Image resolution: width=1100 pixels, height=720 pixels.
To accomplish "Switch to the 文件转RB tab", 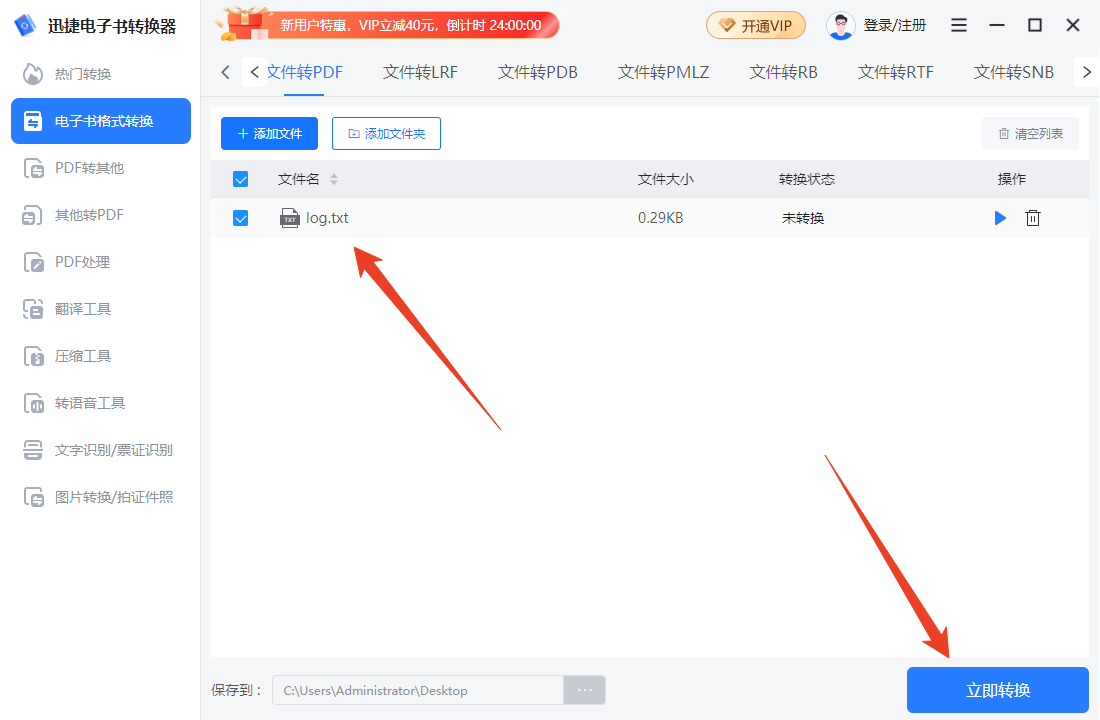I will tap(784, 72).
